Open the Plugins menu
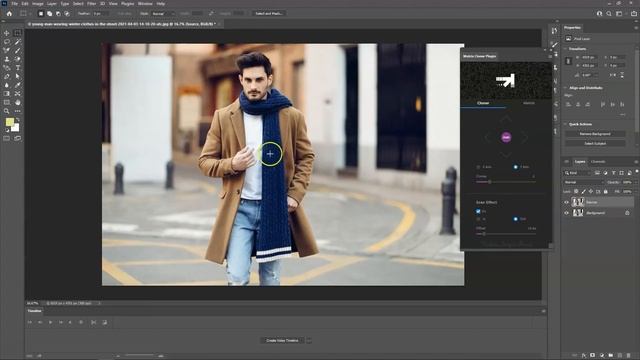 click(x=127, y=4)
